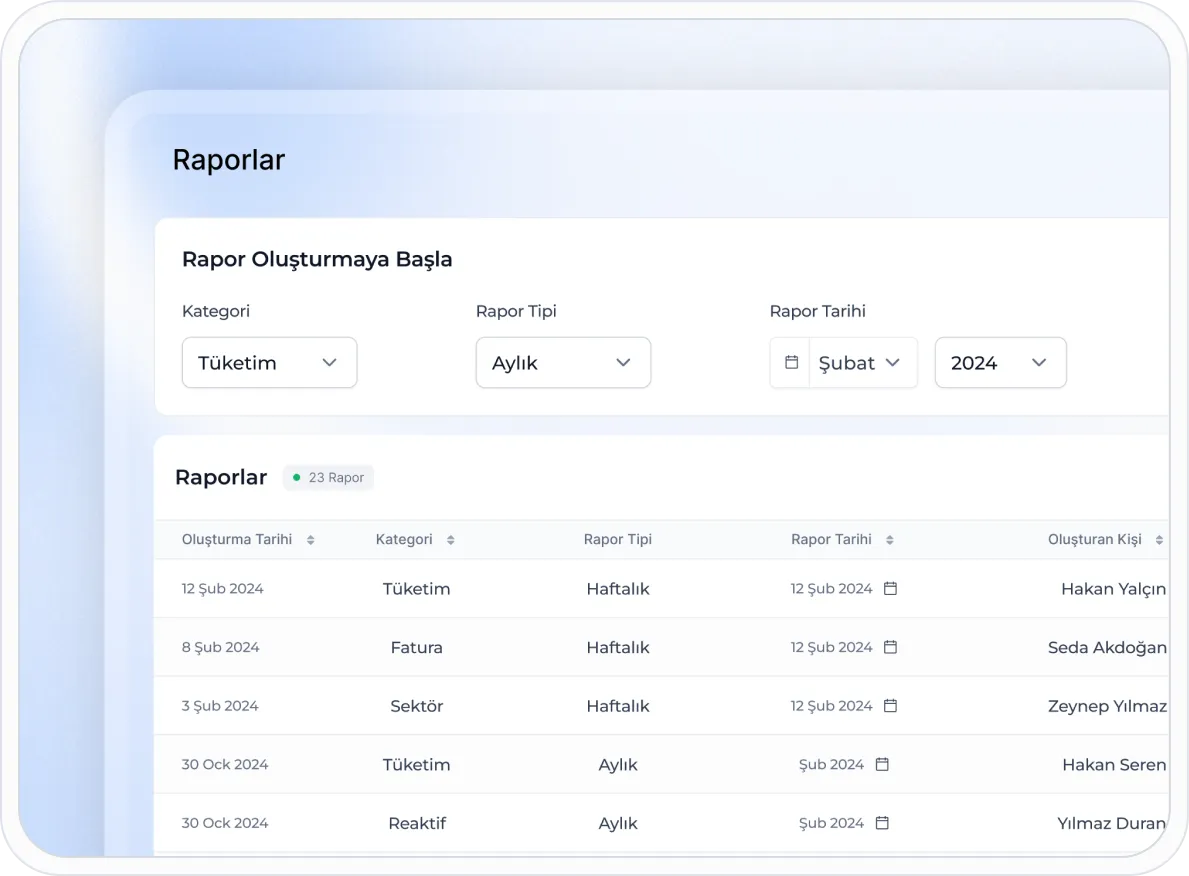Click the Raporlar page title

(228, 160)
